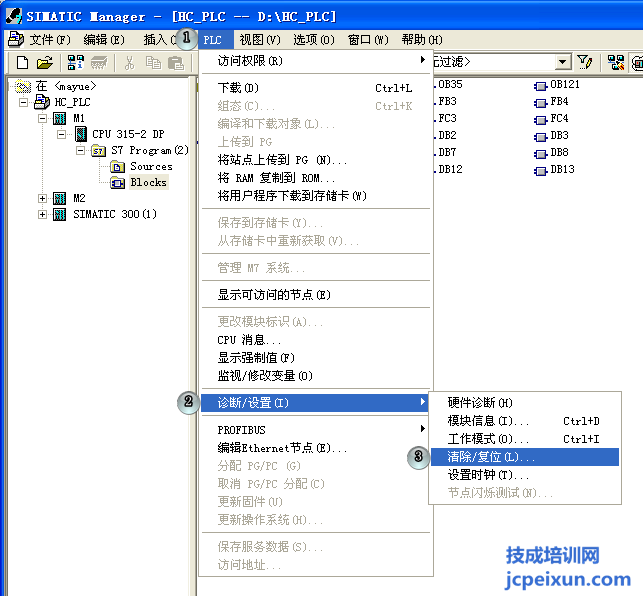Click 清除/复位 in the submenu
This screenshot has height=596, width=643.
(491, 457)
